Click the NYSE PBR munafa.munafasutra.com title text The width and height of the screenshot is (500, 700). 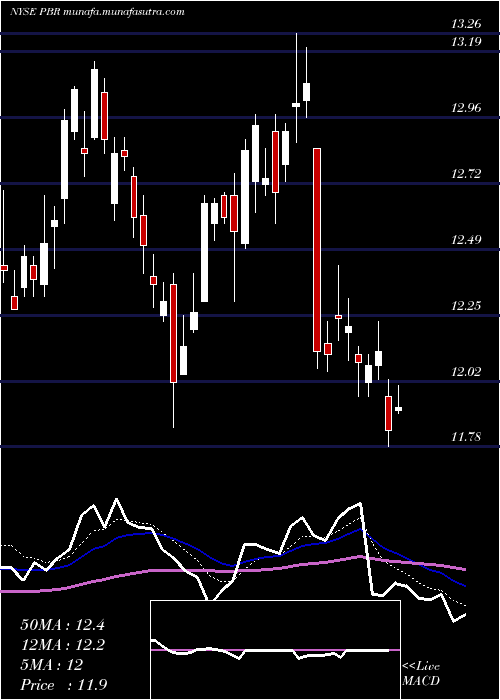tap(97, 12)
